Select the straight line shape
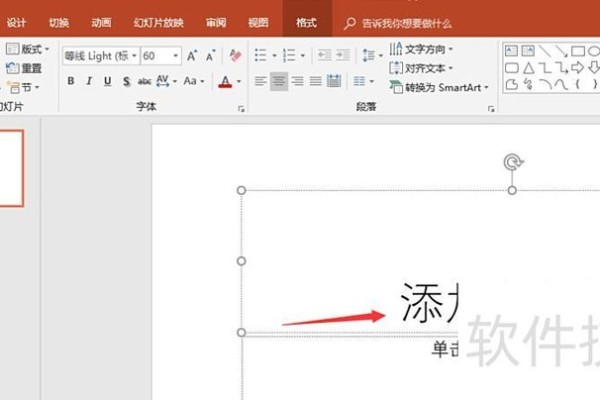 coord(545,51)
